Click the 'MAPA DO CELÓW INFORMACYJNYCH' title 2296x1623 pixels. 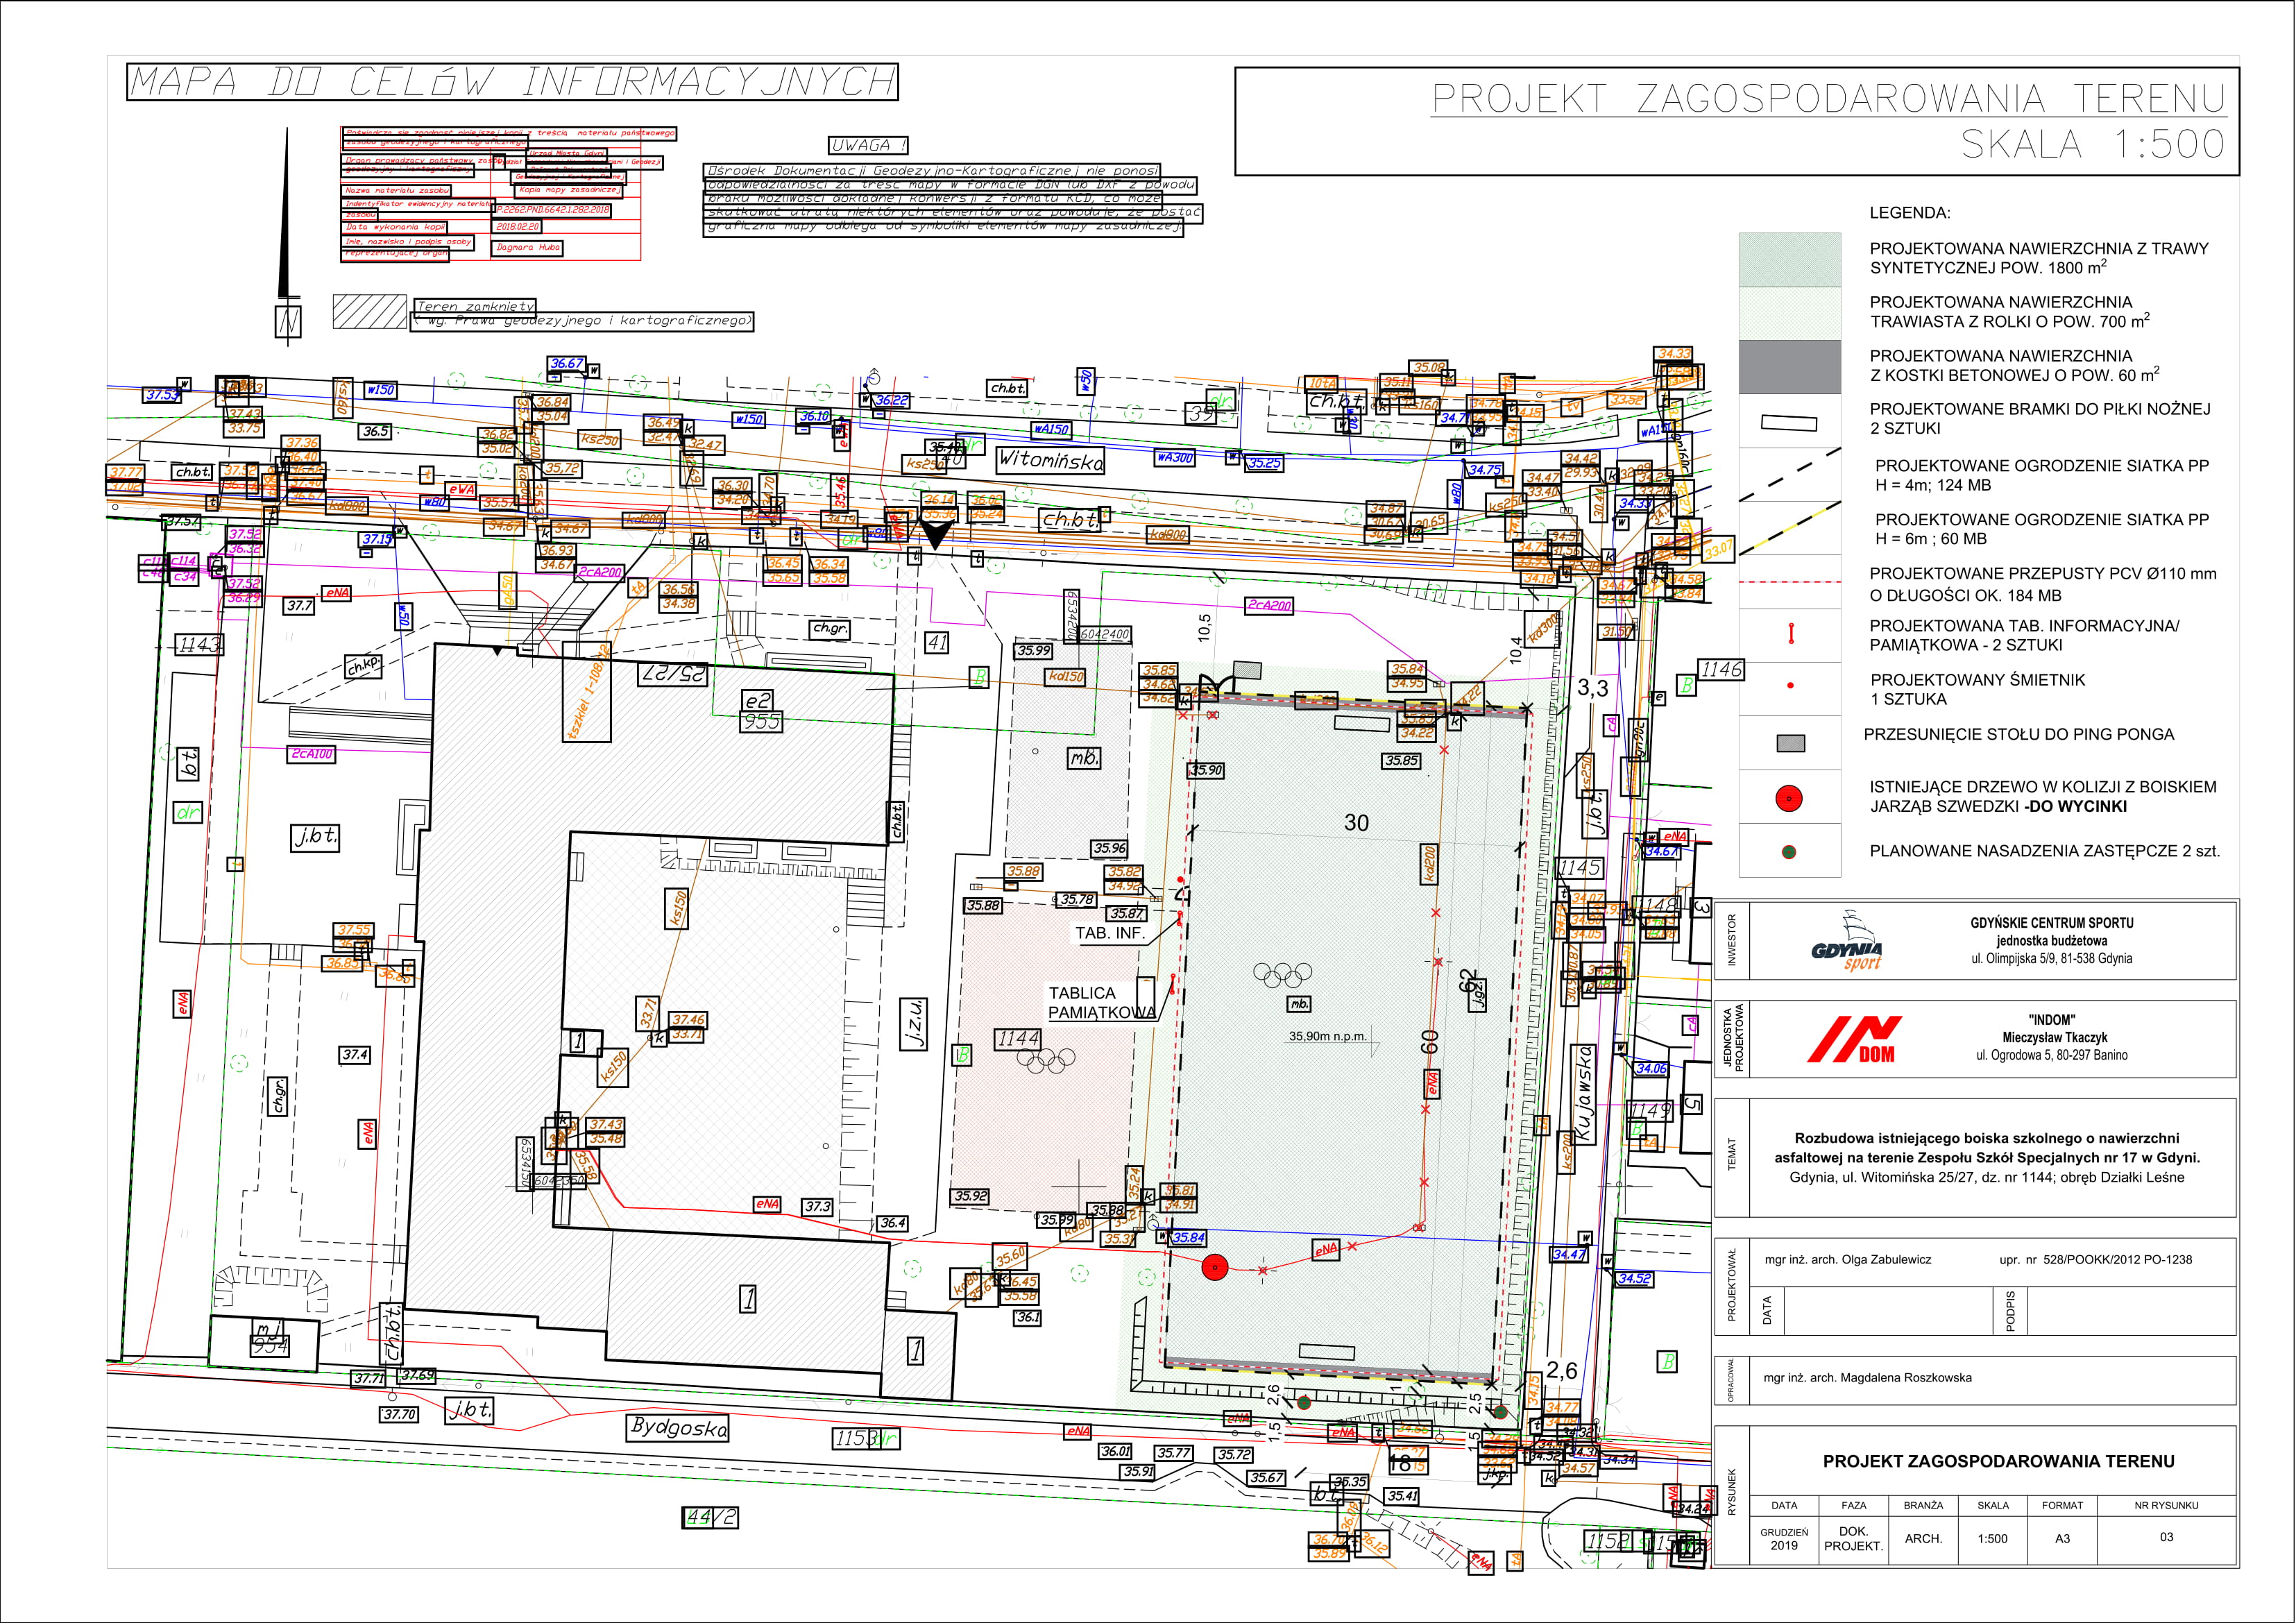(x=512, y=82)
